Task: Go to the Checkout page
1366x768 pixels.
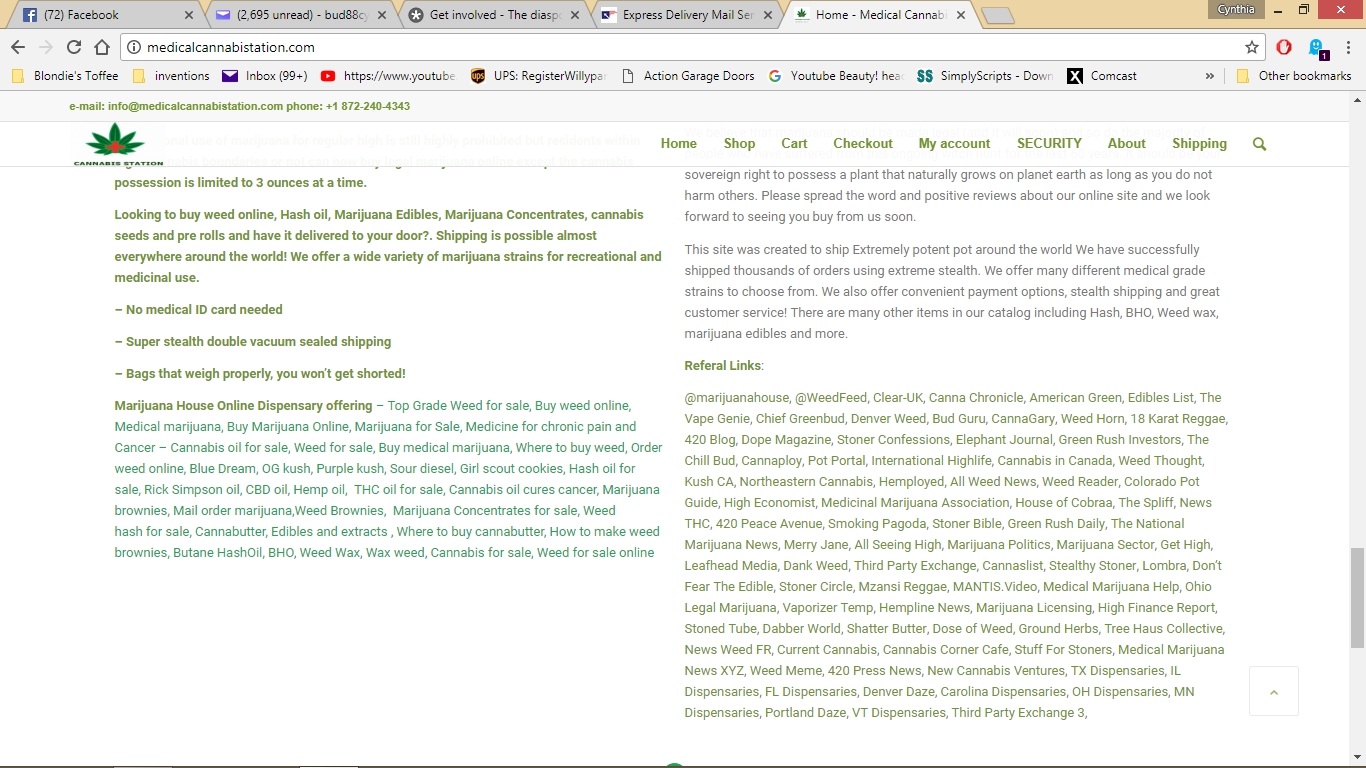Action: pyautogui.click(x=863, y=144)
